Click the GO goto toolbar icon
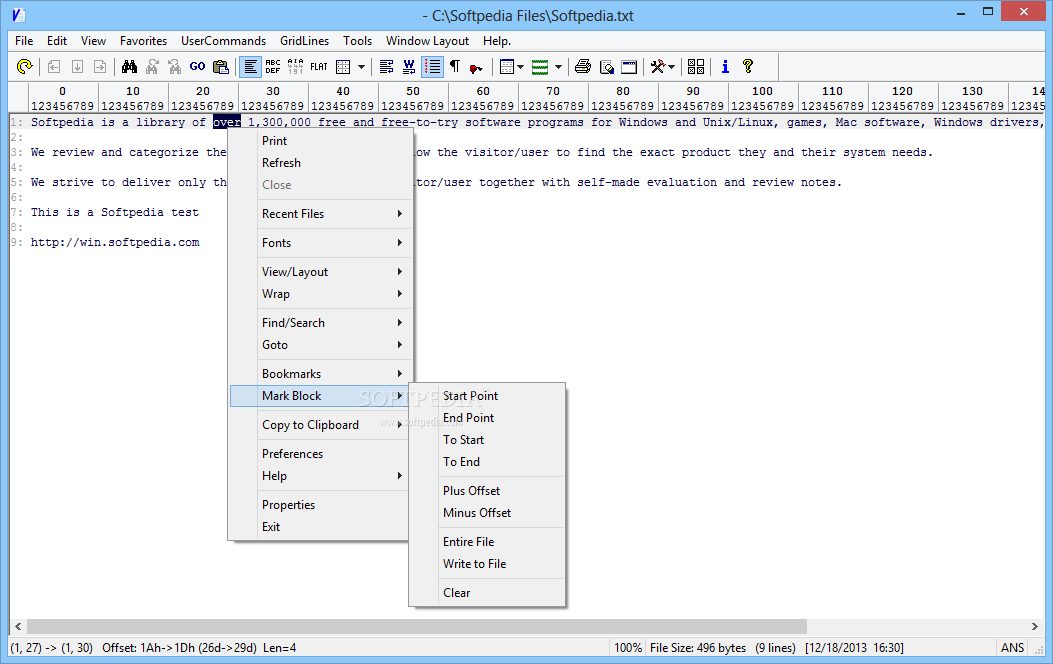Image resolution: width=1053 pixels, height=664 pixels. coord(197,66)
